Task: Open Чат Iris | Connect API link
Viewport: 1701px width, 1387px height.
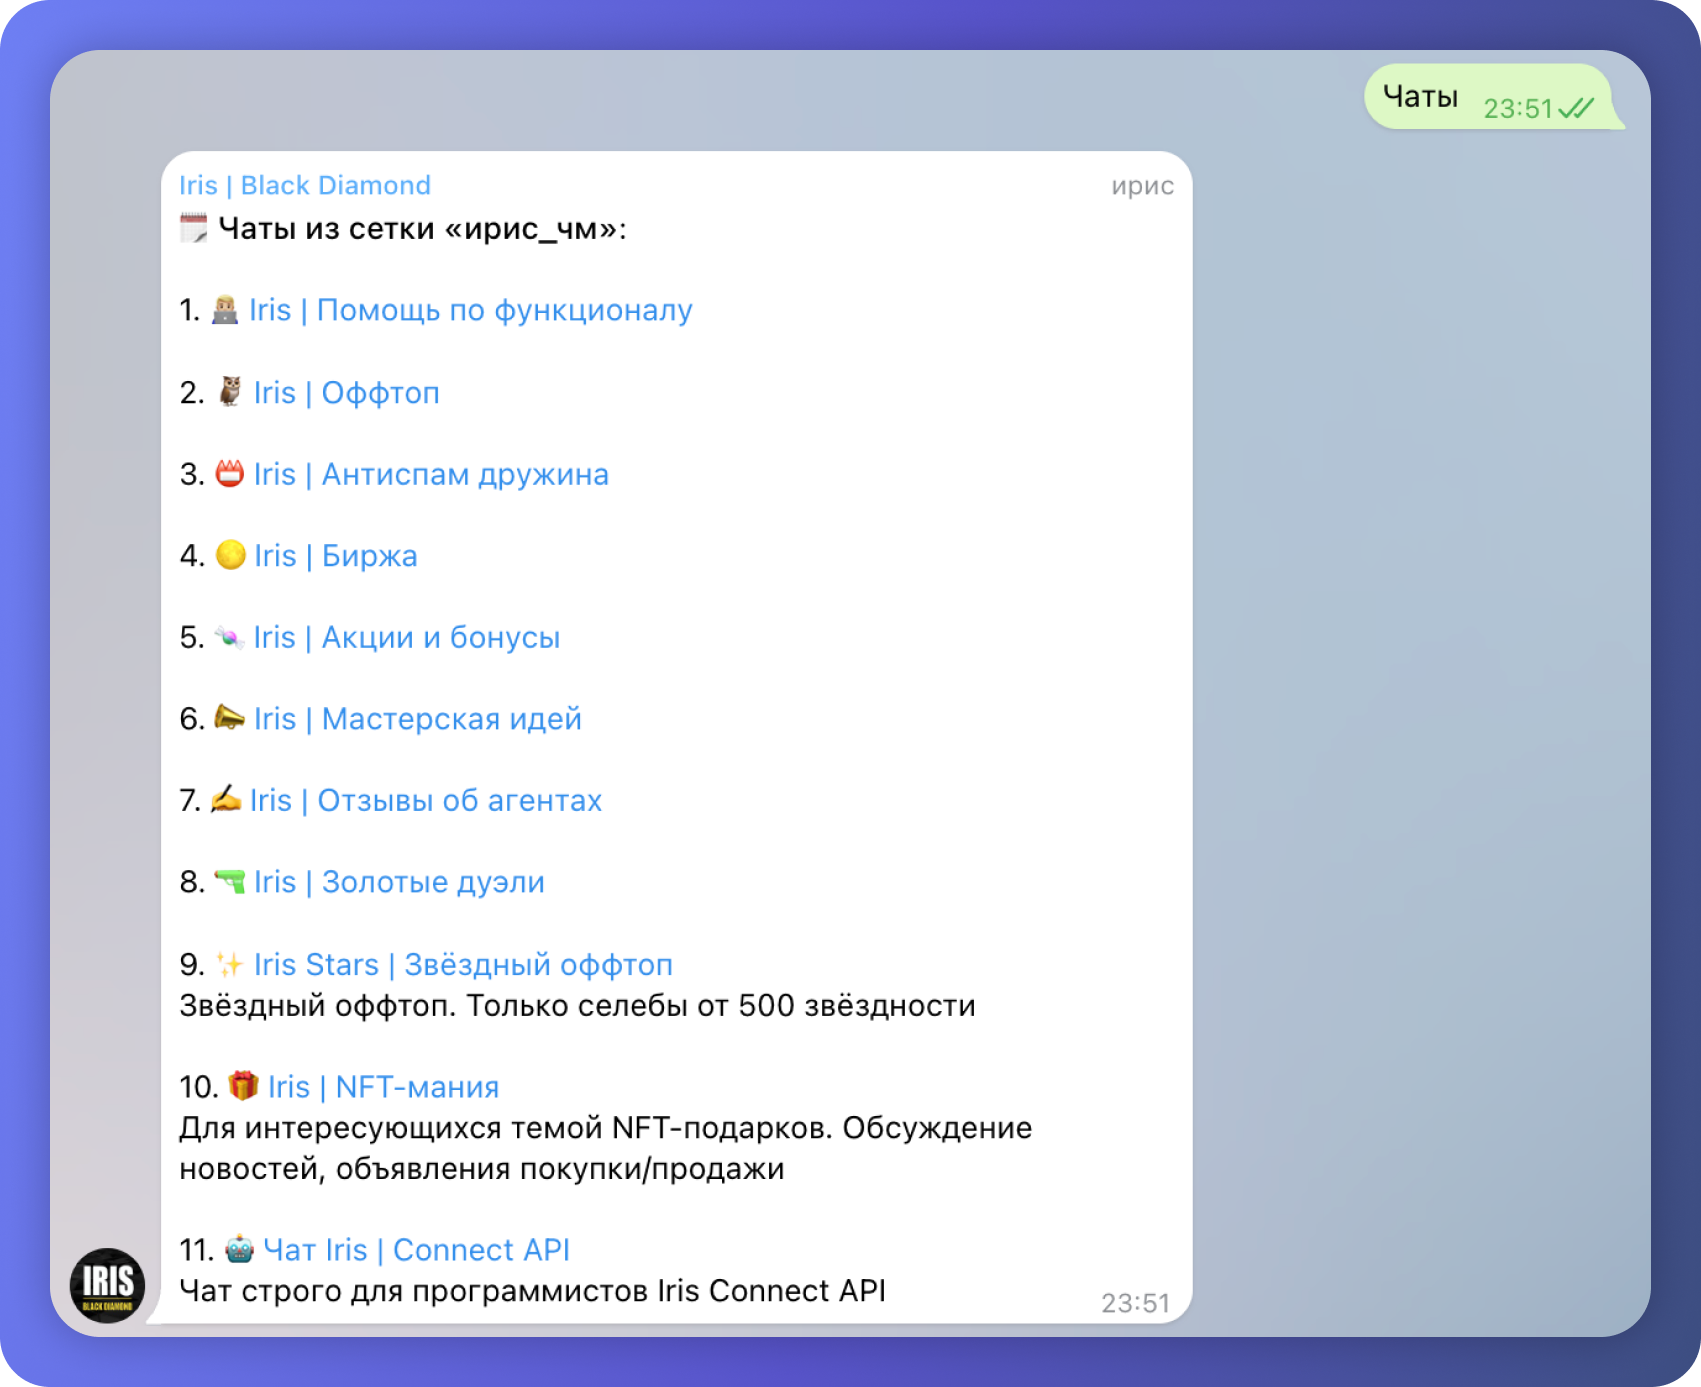Action: 417,1250
